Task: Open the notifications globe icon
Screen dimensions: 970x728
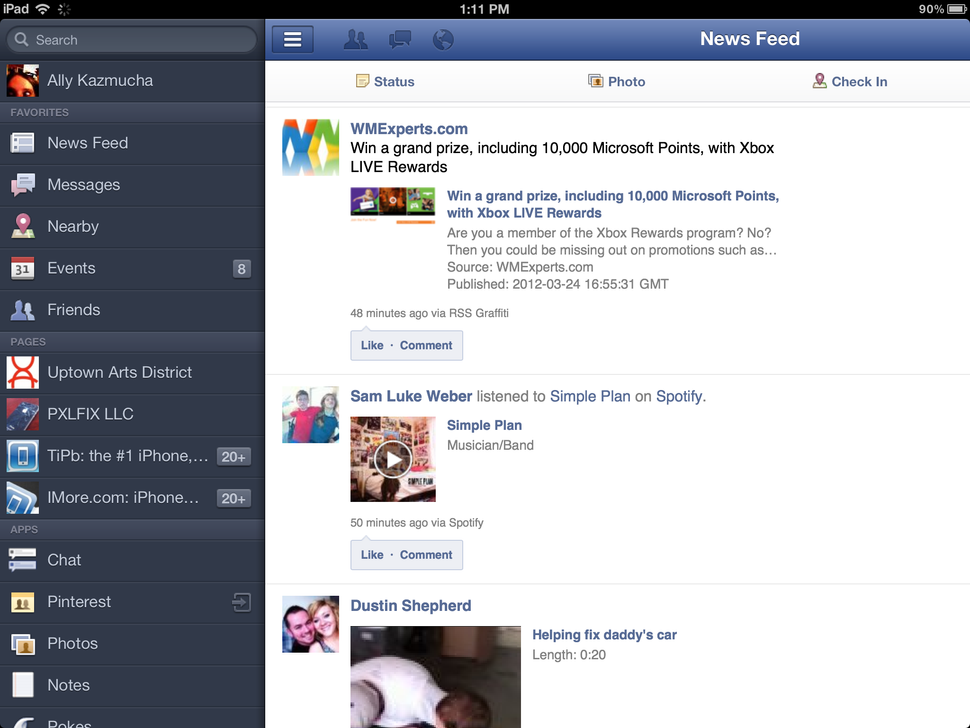Action: (x=443, y=39)
